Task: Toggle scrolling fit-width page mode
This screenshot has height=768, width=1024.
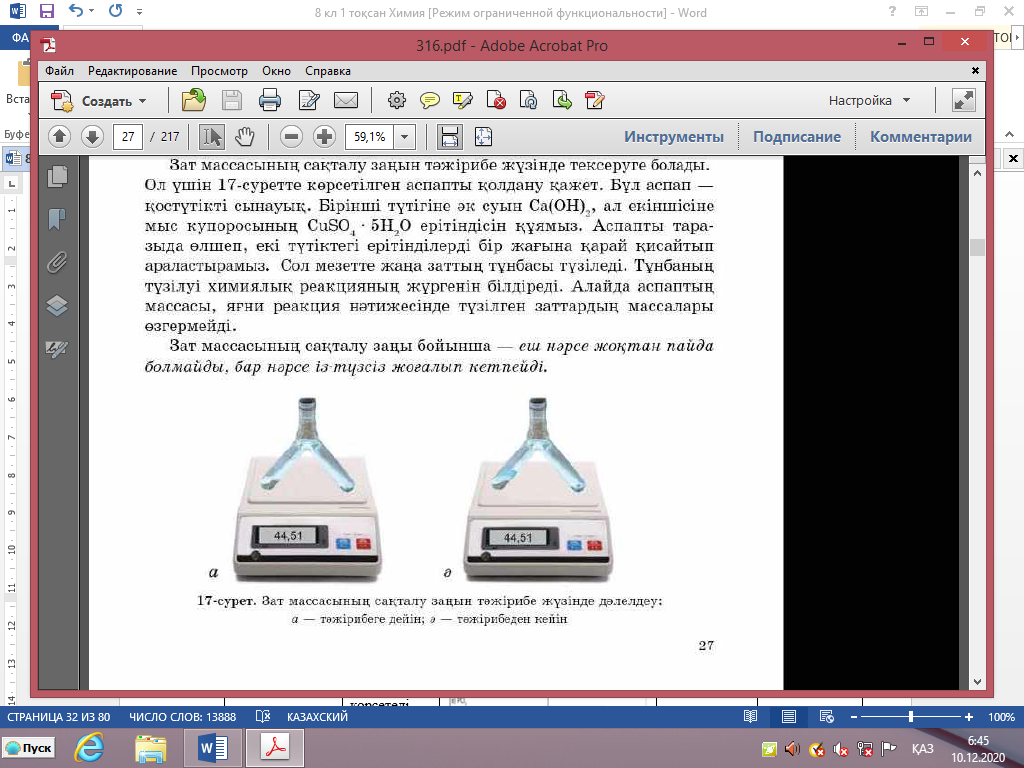Action: tap(450, 137)
